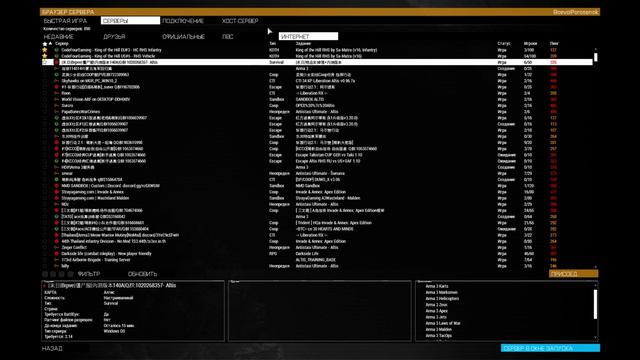
Task: Click the server list vertical scrollbar thumb
Action: coord(596,57)
